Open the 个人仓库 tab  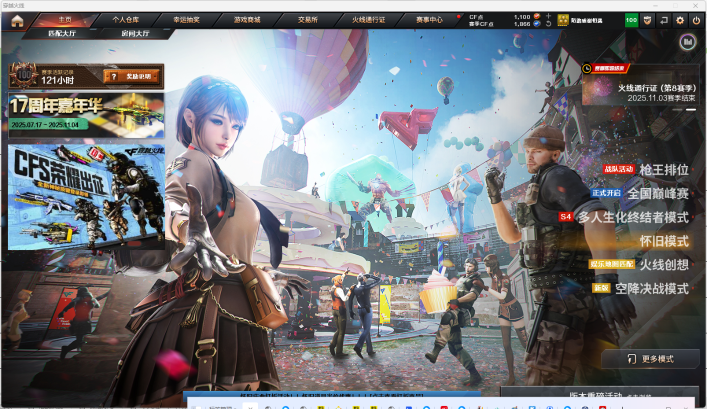pos(126,19)
